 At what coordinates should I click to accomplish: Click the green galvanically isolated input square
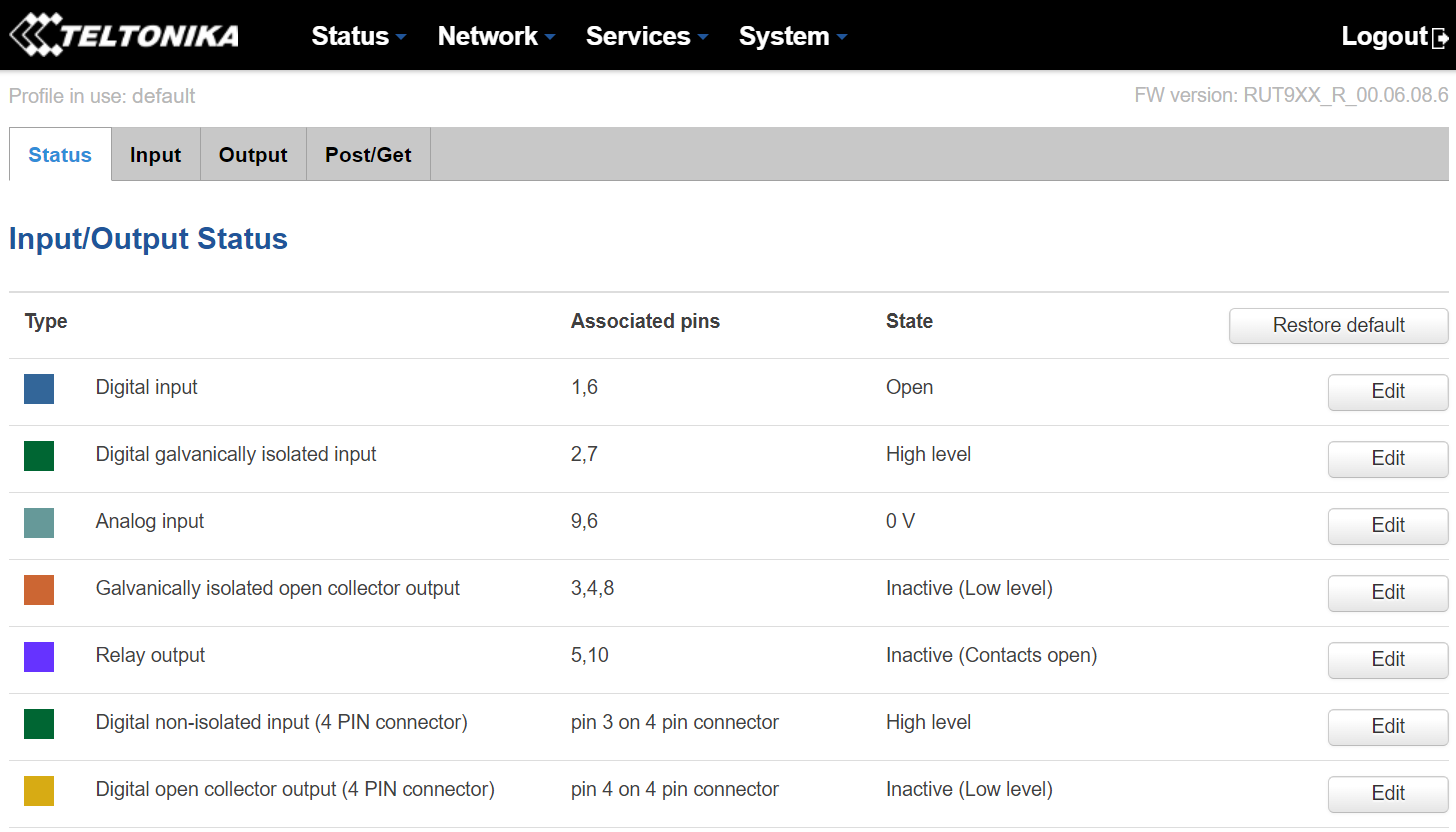(x=39, y=455)
